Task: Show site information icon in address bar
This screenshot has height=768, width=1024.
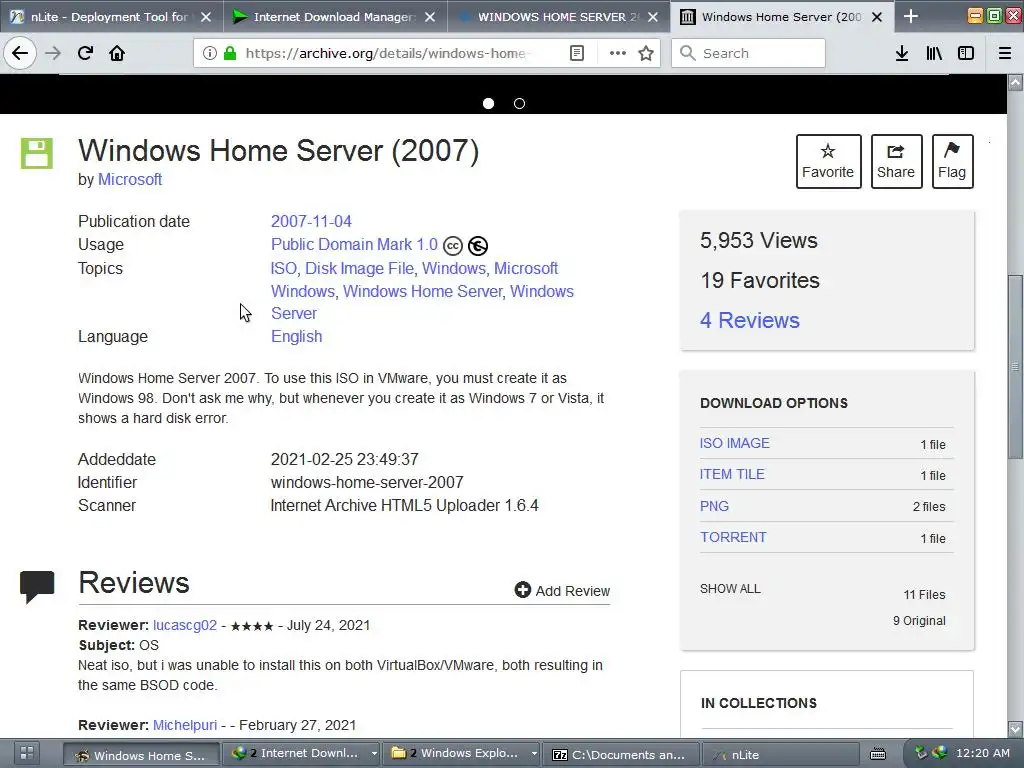Action: (x=209, y=53)
